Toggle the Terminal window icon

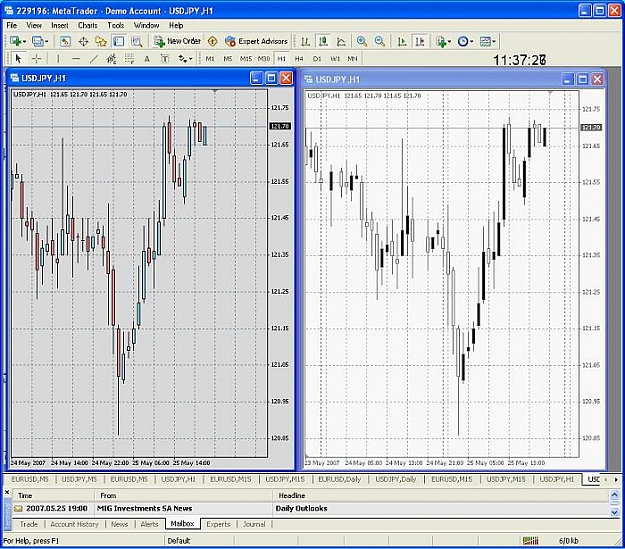pyautogui.click(x=118, y=41)
